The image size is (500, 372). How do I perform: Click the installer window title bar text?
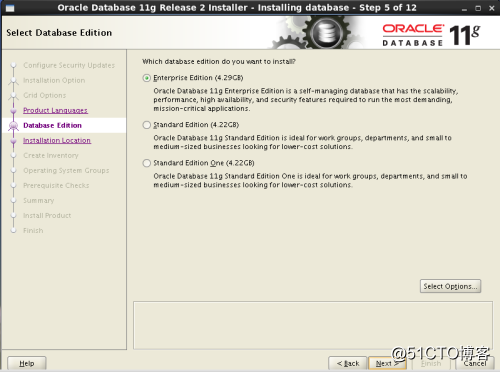(x=237, y=8)
